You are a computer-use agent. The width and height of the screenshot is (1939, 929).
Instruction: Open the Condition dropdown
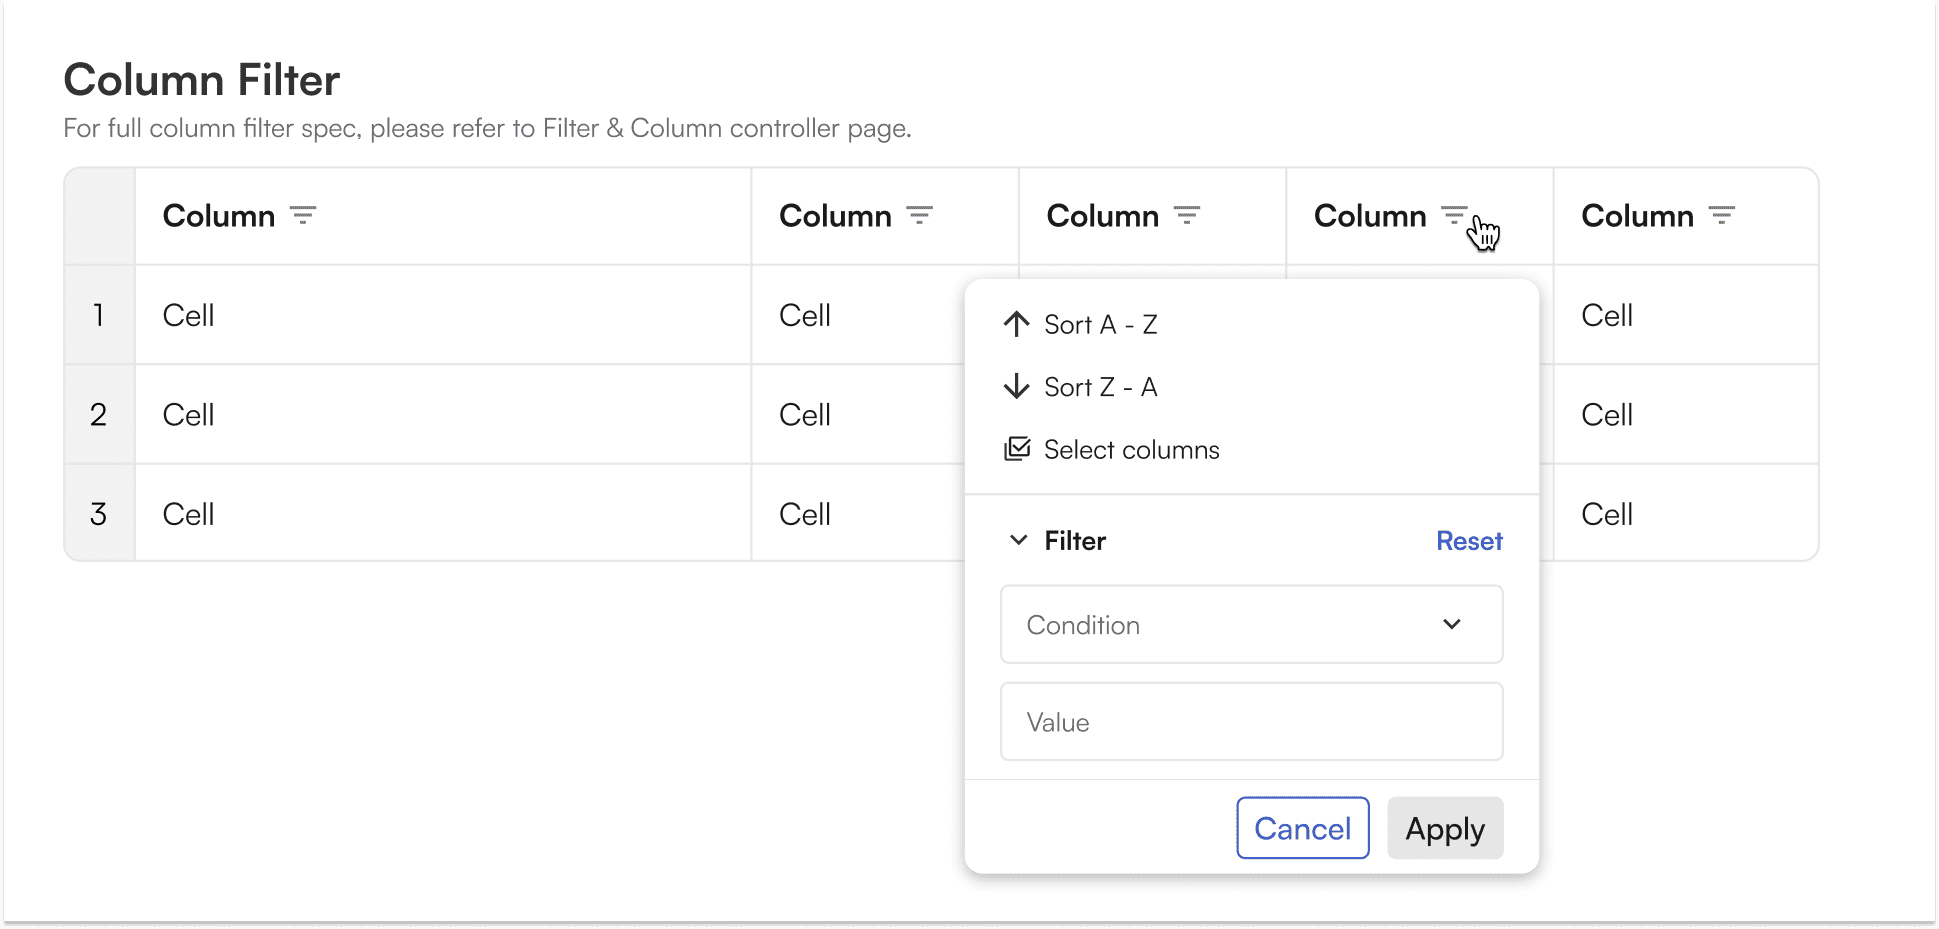[1230, 625]
